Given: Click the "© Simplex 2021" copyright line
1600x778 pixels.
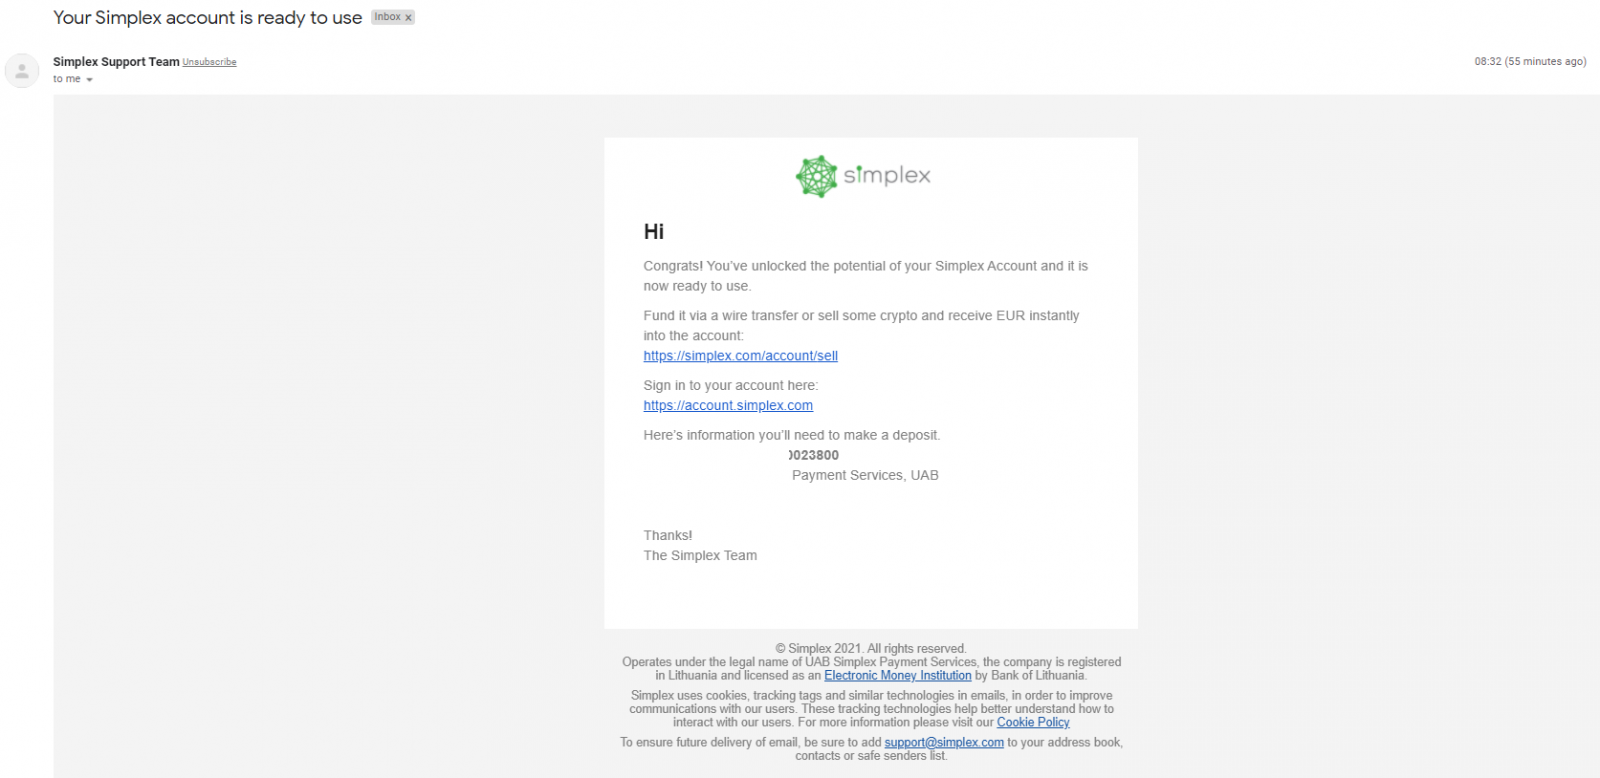Looking at the screenshot, I should click(870, 649).
